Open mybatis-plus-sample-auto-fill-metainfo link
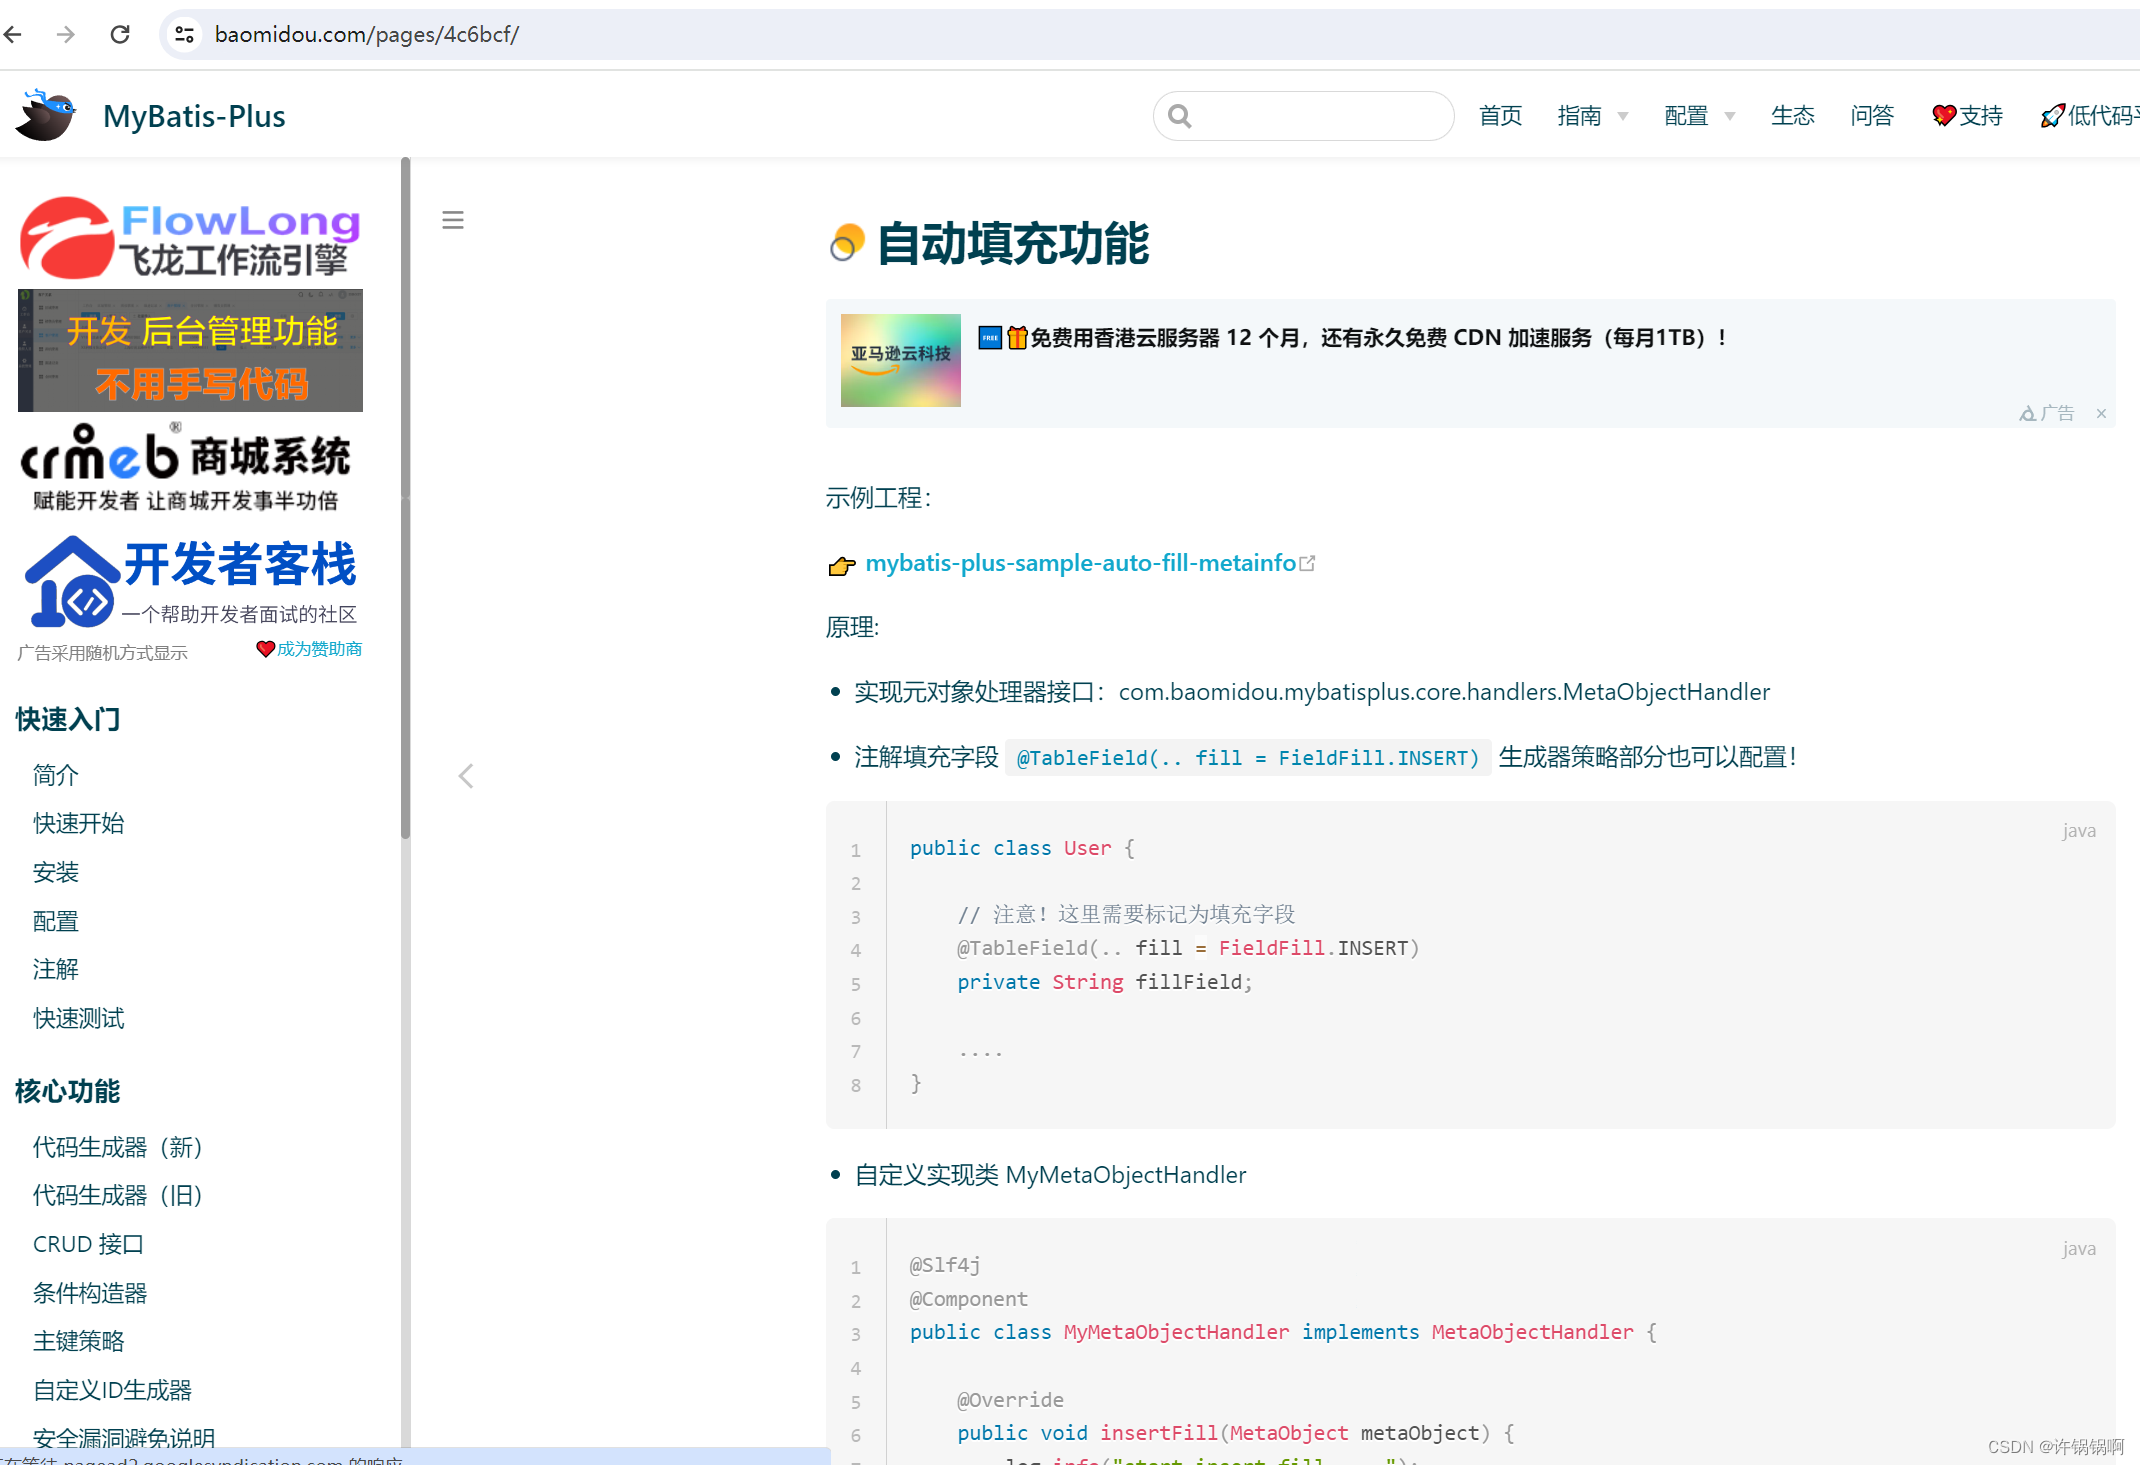This screenshot has height=1465, width=2140. [x=1080, y=563]
